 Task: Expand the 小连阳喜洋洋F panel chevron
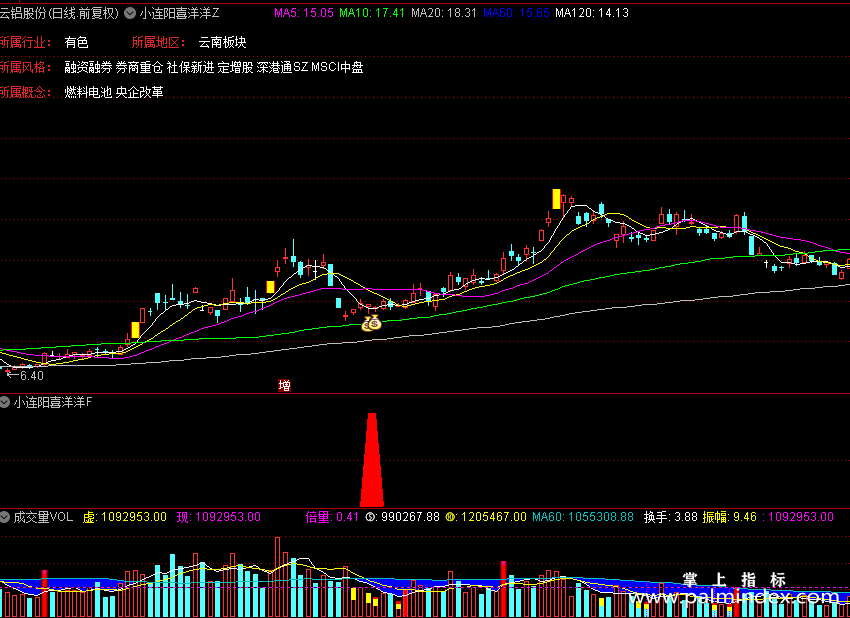[x=5, y=402]
